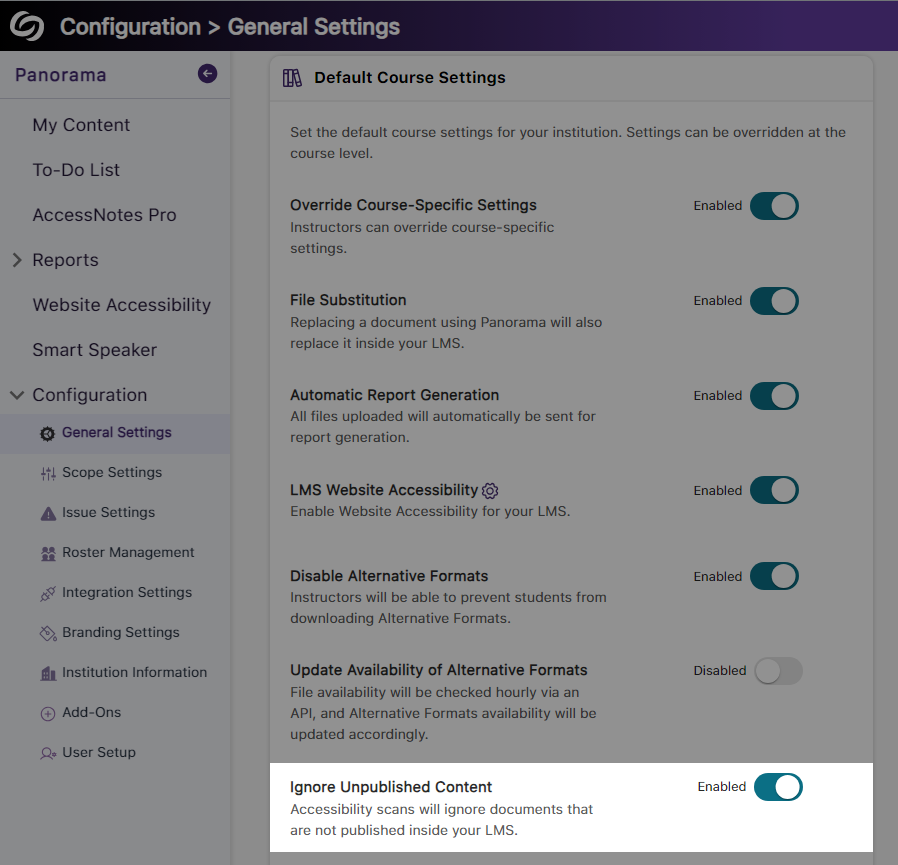This screenshot has height=865, width=898.
Task: Expand the Reports section chevron
Action: click(x=17, y=260)
